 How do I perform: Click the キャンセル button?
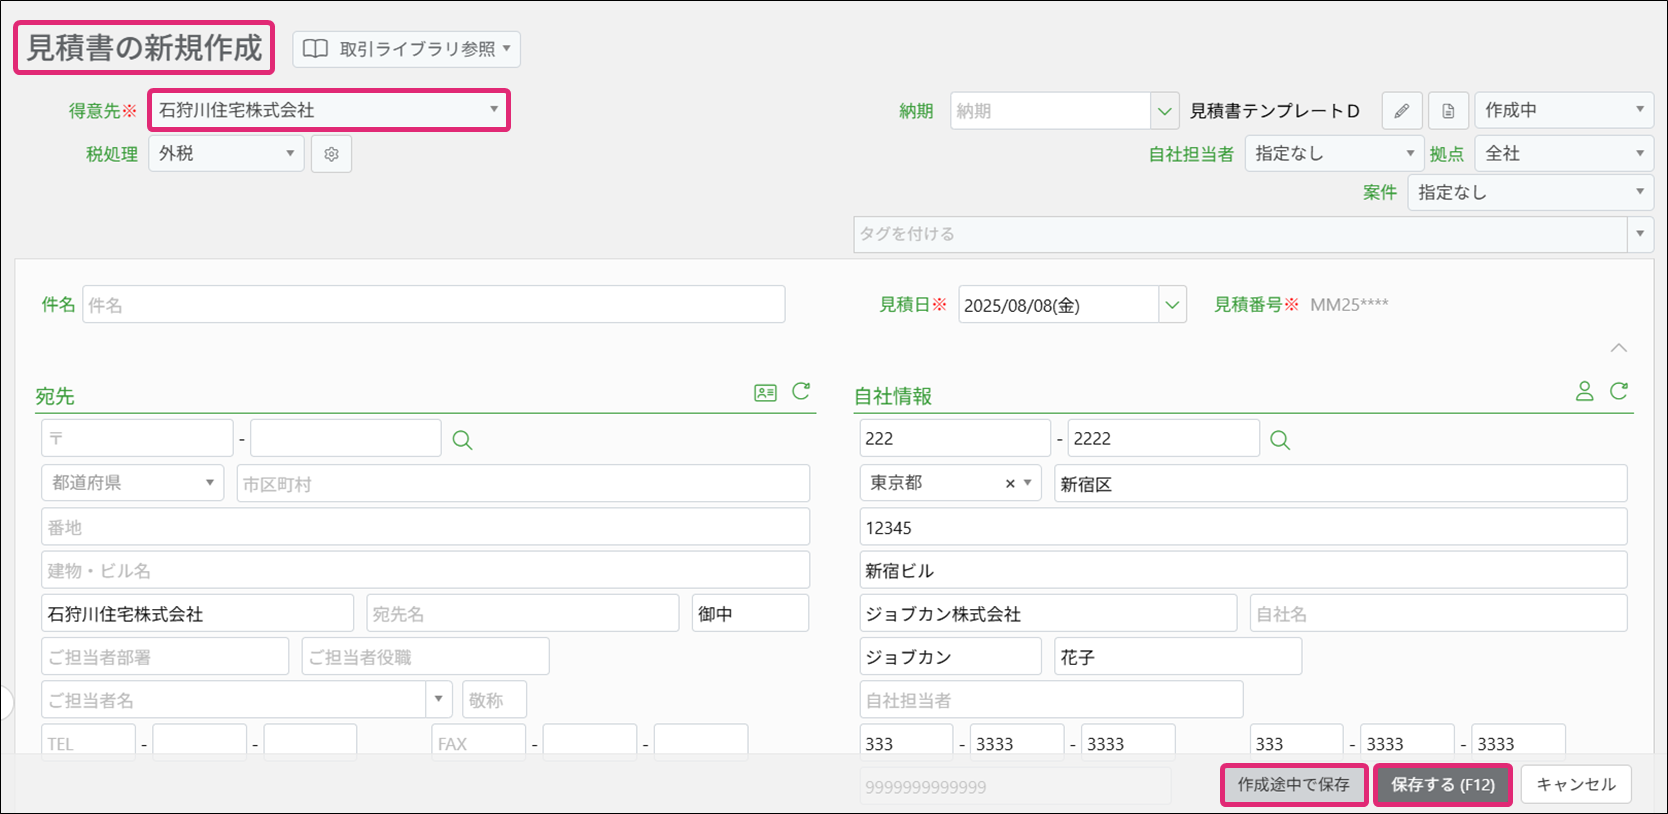click(x=1575, y=785)
